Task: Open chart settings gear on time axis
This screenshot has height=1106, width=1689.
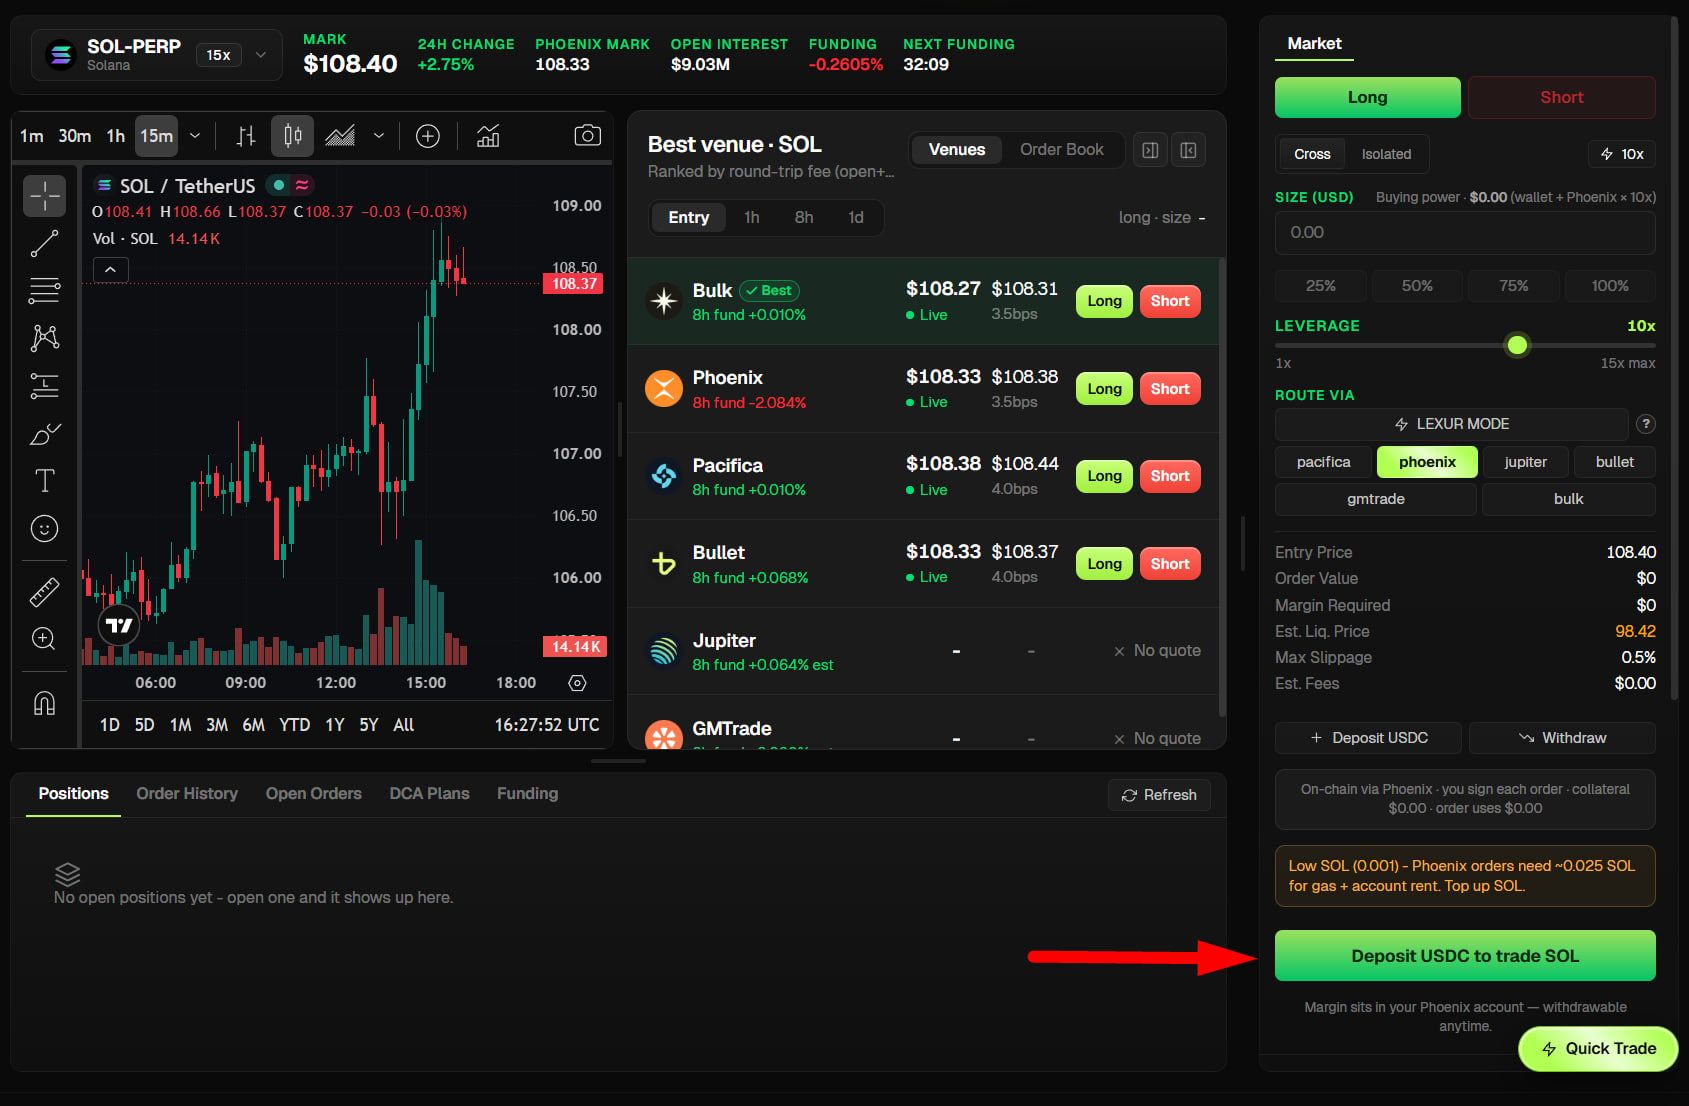Action: click(x=577, y=683)
